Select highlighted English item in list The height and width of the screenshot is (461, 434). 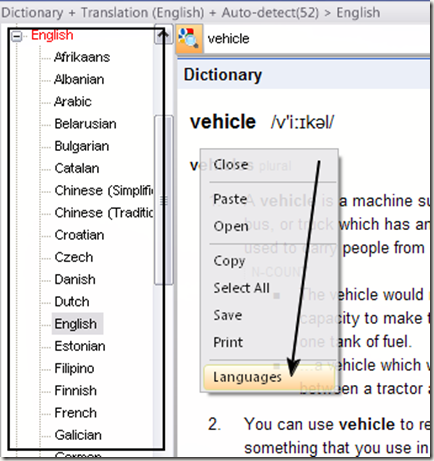click(x=77, y=324)
